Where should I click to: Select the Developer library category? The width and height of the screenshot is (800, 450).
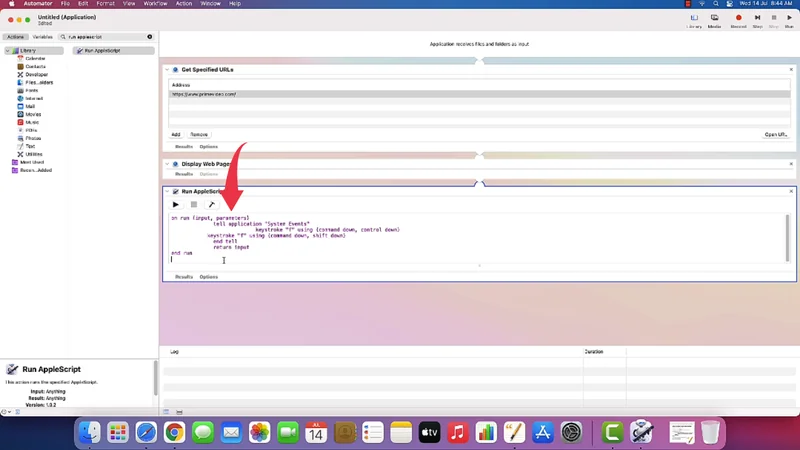pyautogui.click(x=36, y=74)
